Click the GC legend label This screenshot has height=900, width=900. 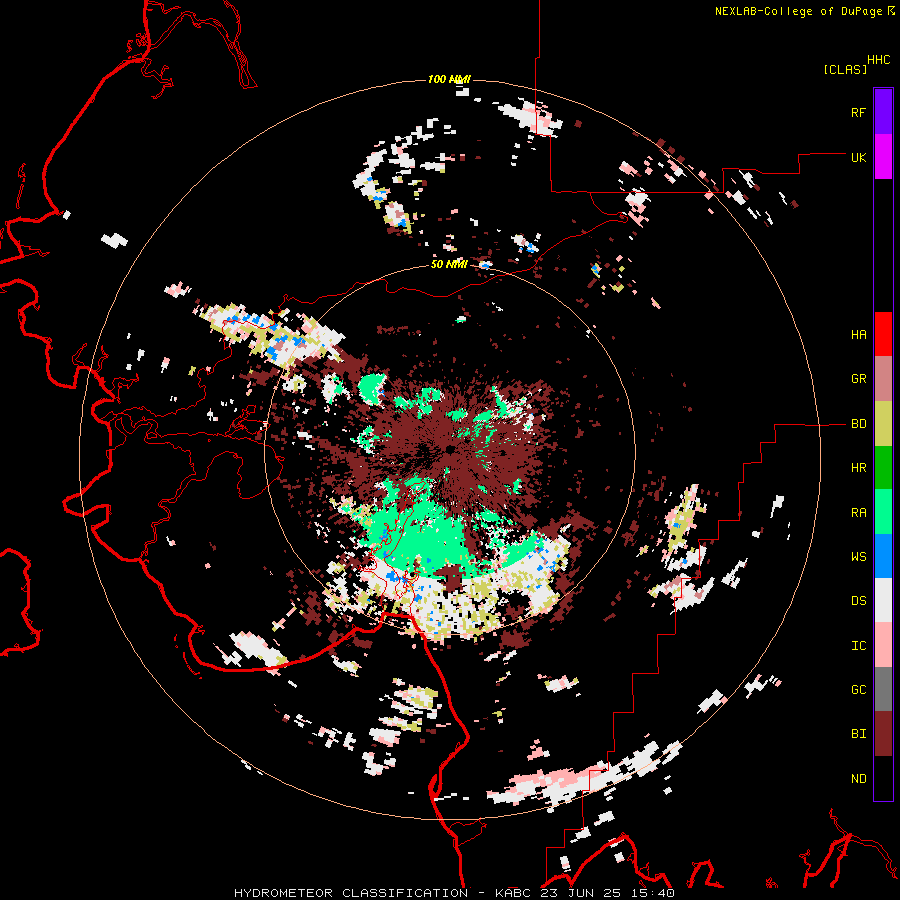[858, 690]
